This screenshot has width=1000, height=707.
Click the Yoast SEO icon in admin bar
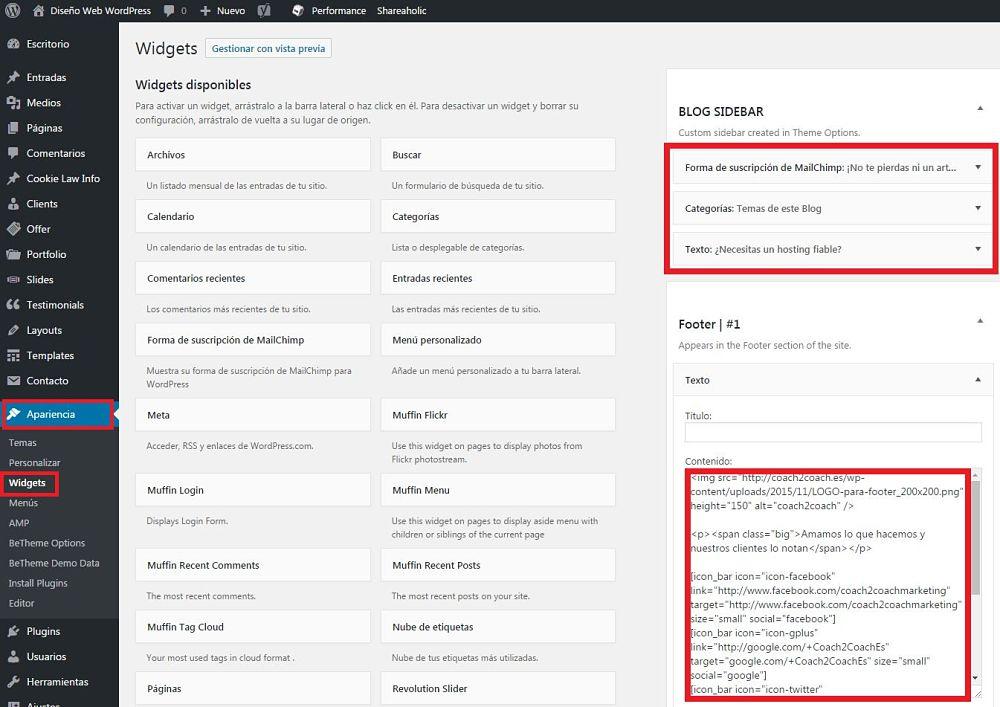263,11
